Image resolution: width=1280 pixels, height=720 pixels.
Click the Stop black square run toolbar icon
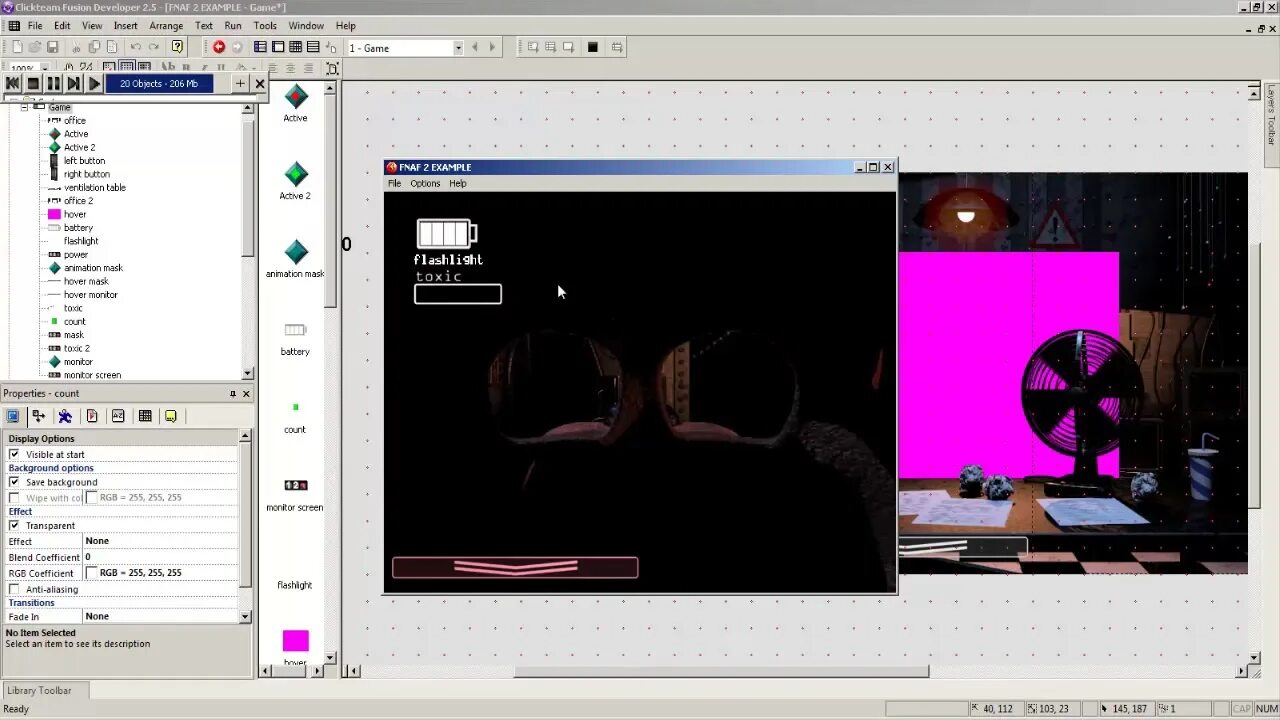(592, 47)
